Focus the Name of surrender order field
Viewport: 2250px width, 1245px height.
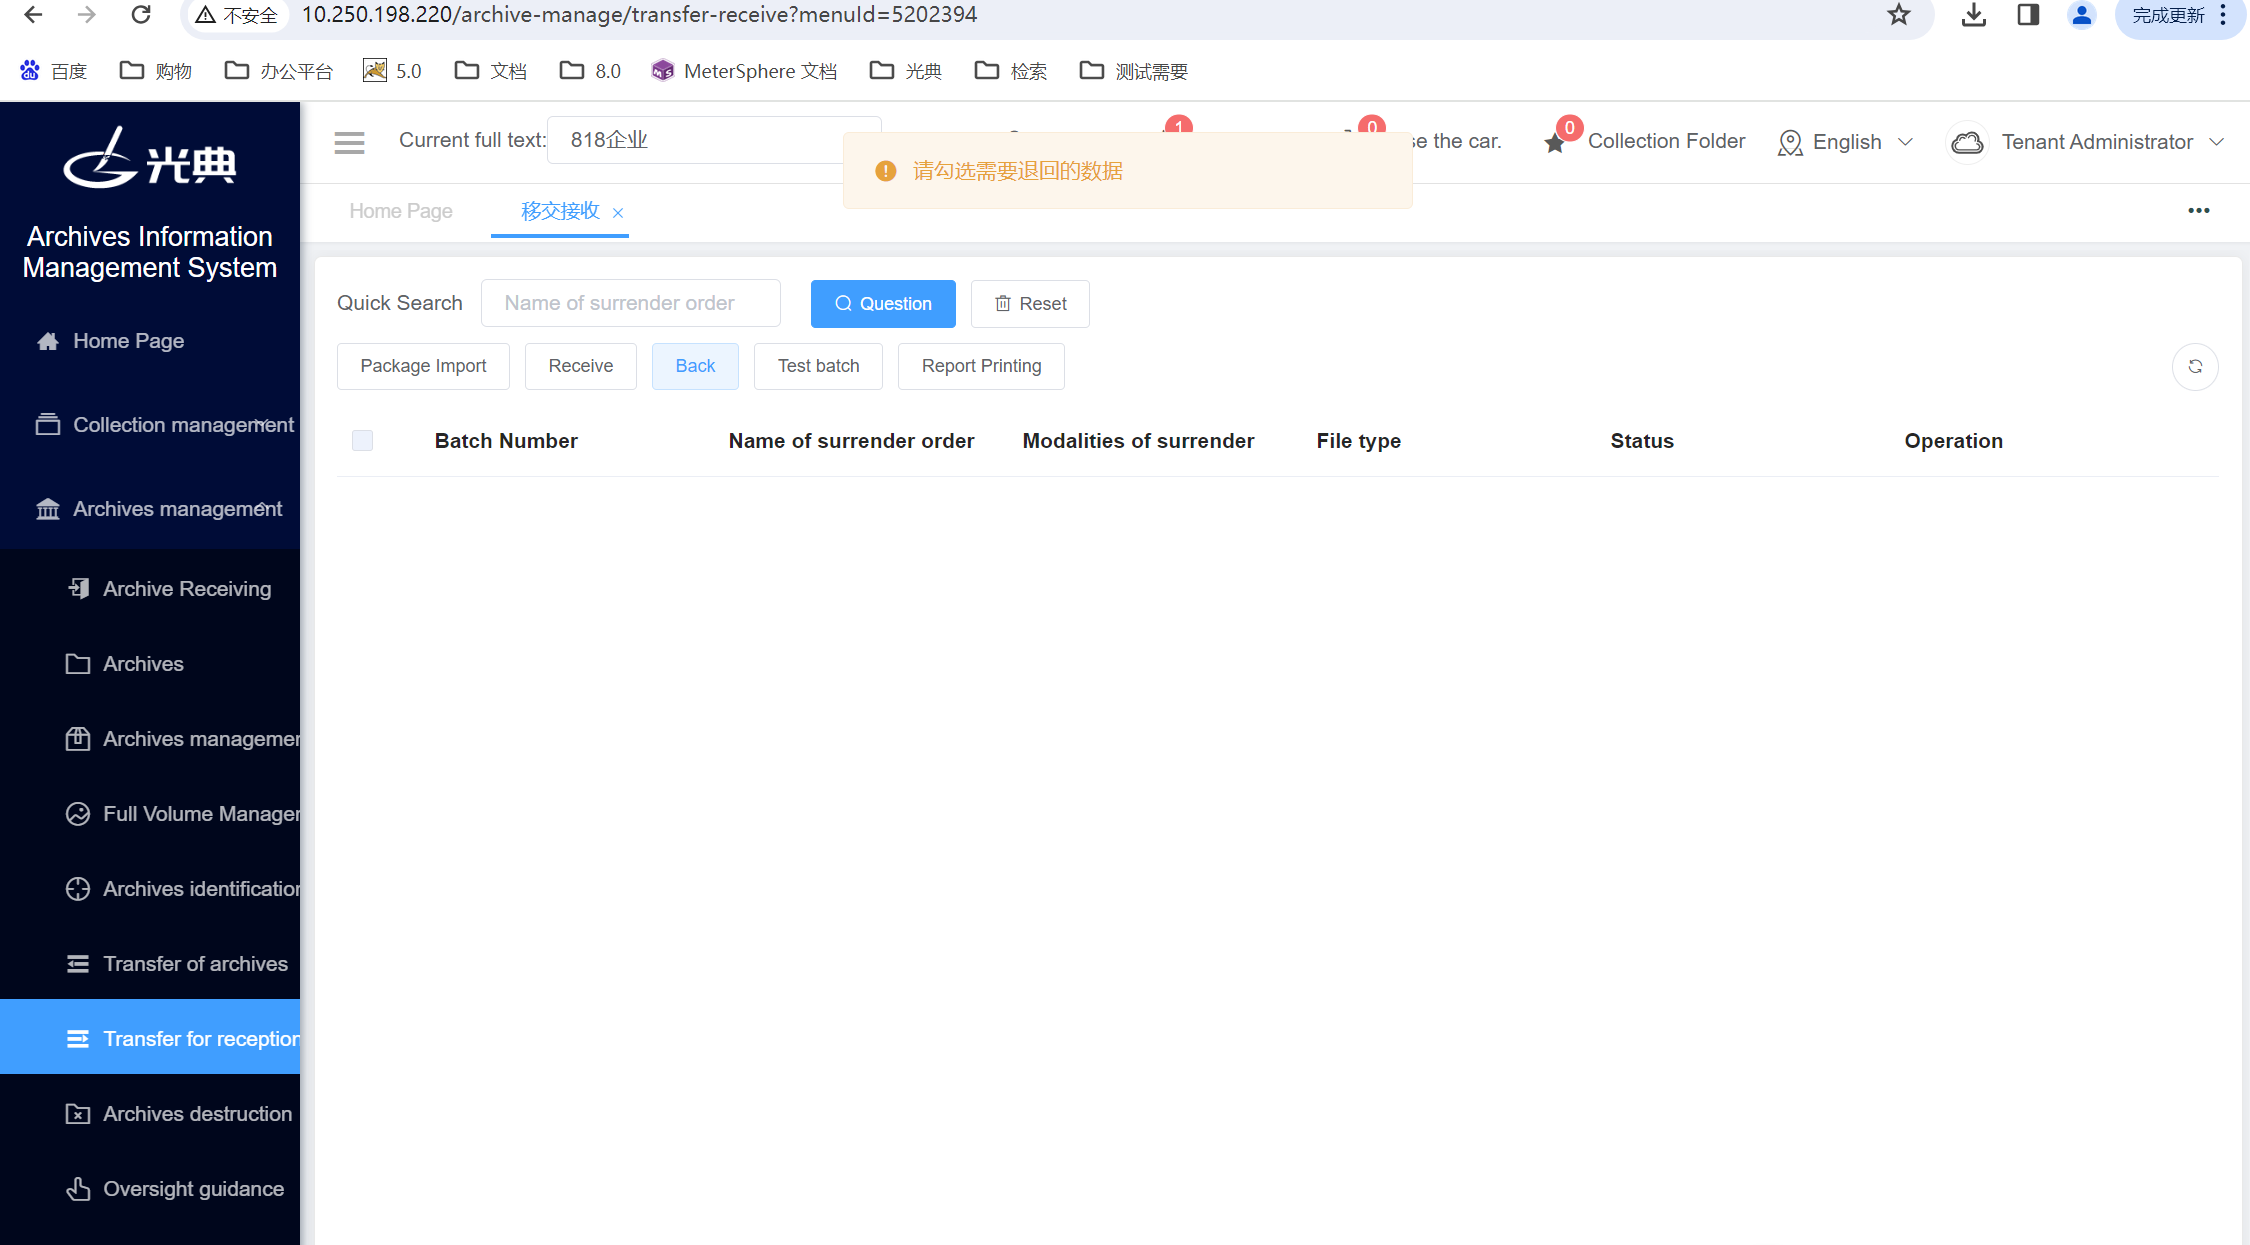tap(631, 303)
